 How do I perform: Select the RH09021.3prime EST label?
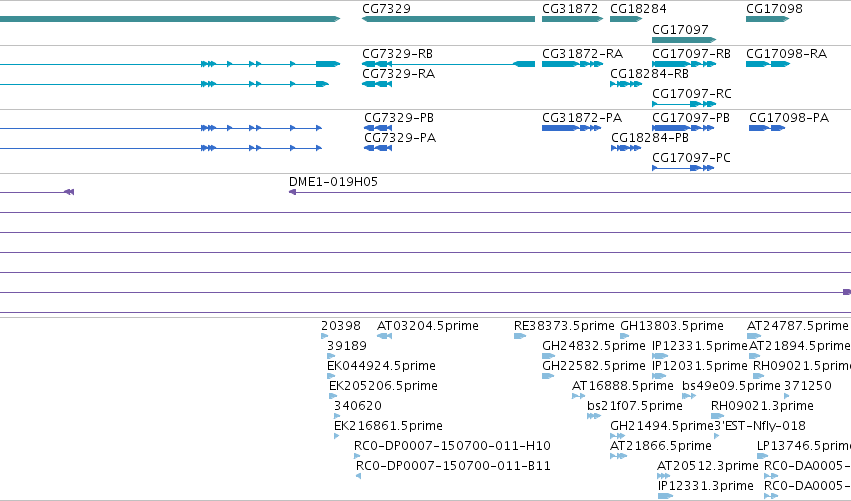(762, 406)
